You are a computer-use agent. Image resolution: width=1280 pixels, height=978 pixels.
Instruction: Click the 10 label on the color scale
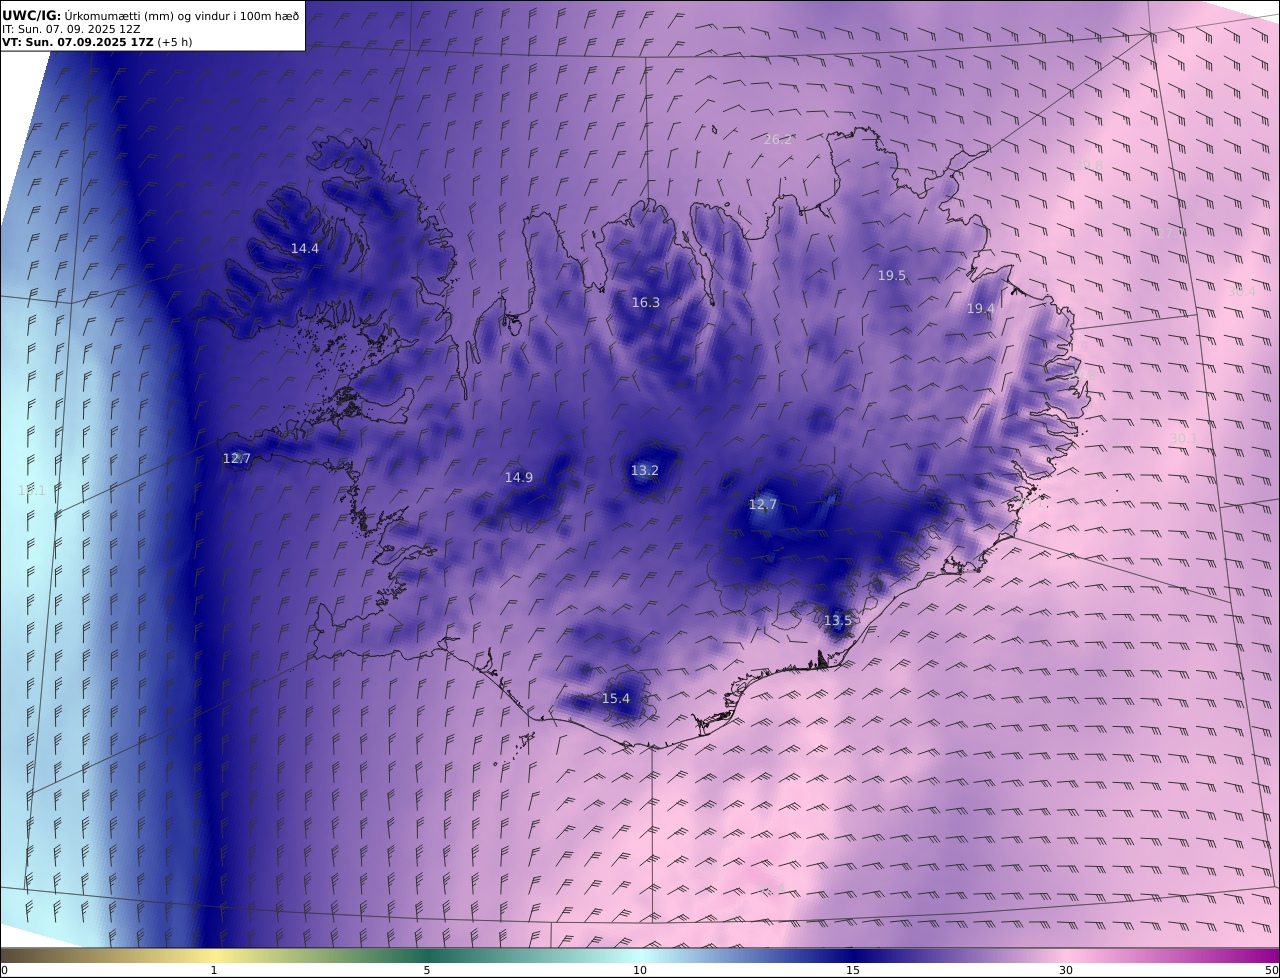640,970
